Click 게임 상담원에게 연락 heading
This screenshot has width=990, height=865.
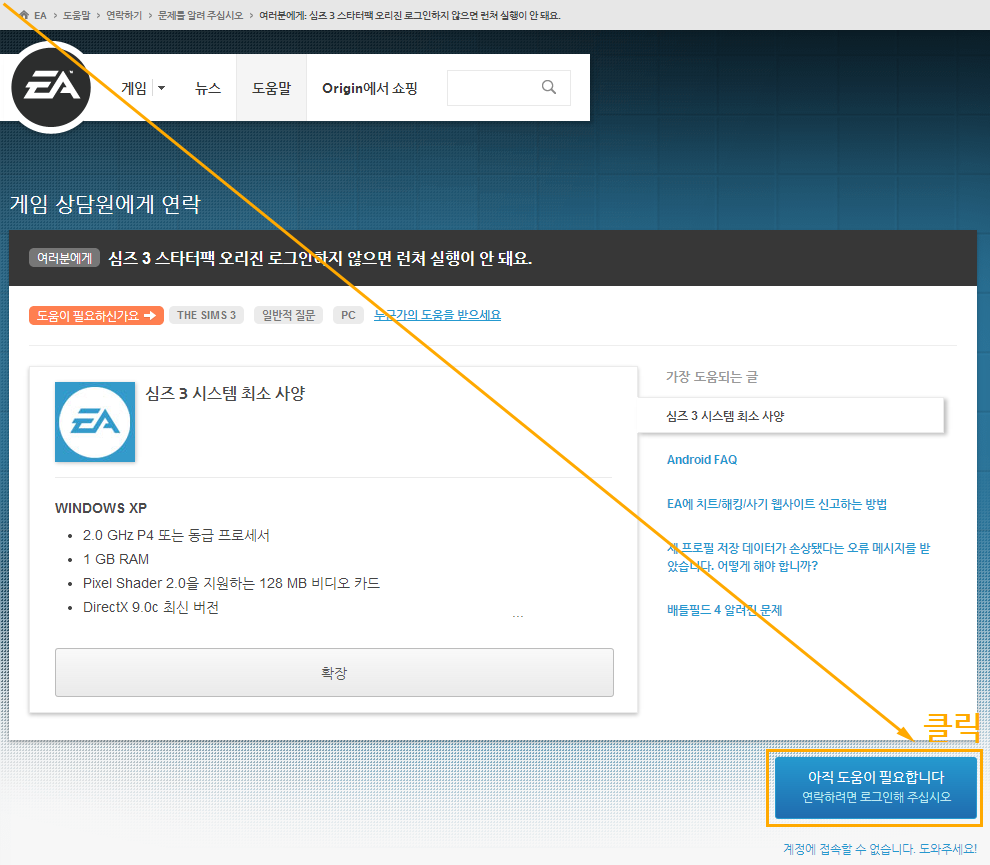(105, 204)
